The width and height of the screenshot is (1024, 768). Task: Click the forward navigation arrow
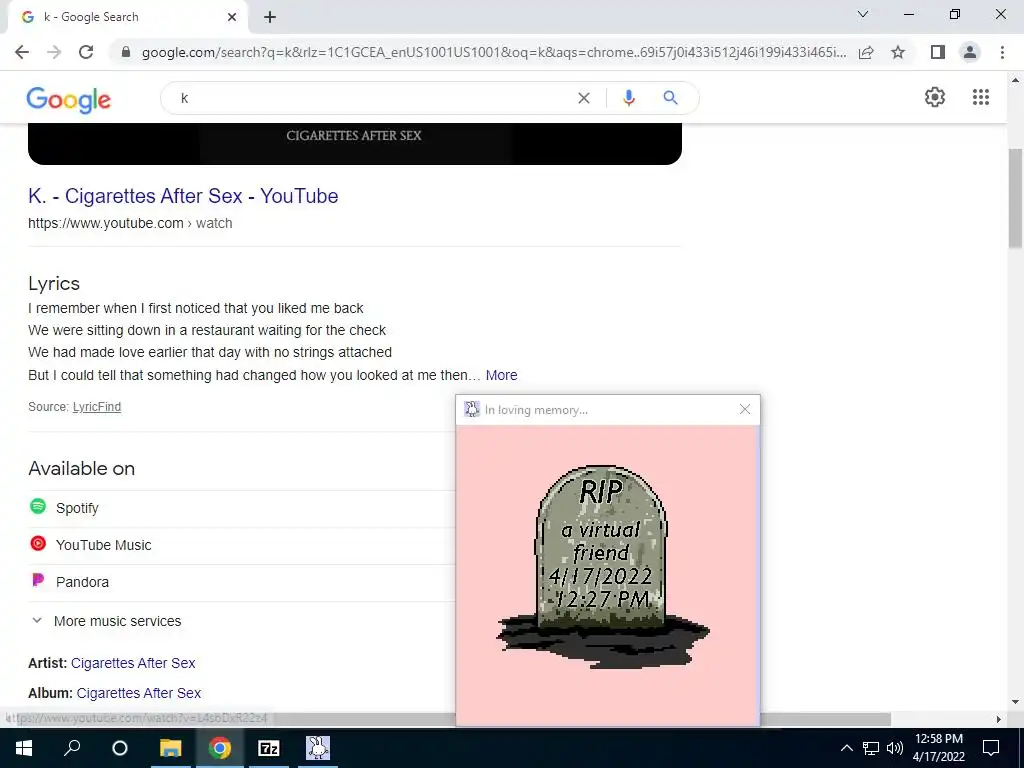(x=54, y=52)
